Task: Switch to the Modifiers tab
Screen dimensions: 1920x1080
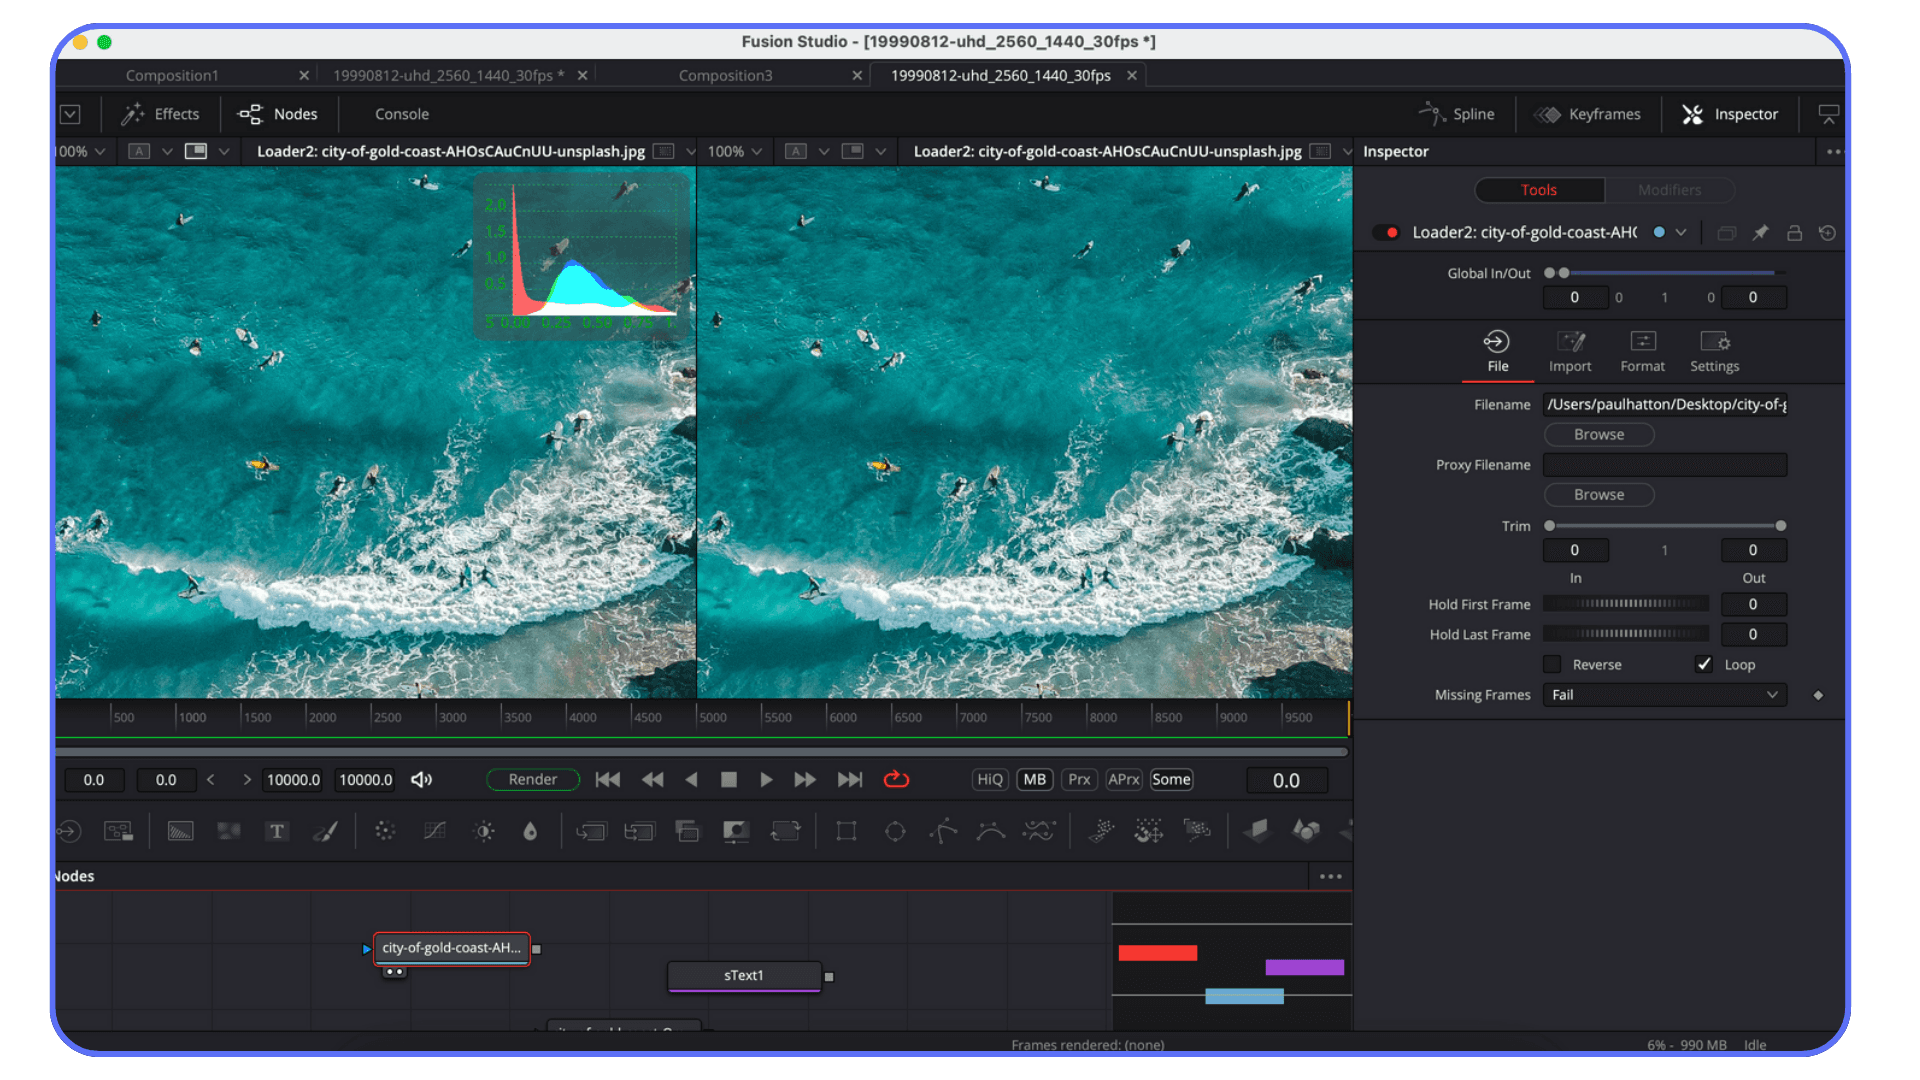Action: click(x=1668, y=190)
